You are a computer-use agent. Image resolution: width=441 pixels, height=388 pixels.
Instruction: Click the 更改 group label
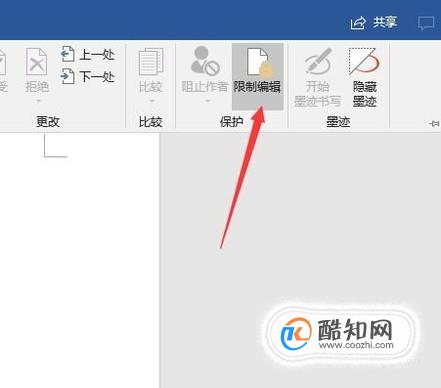tap(48, 122)
